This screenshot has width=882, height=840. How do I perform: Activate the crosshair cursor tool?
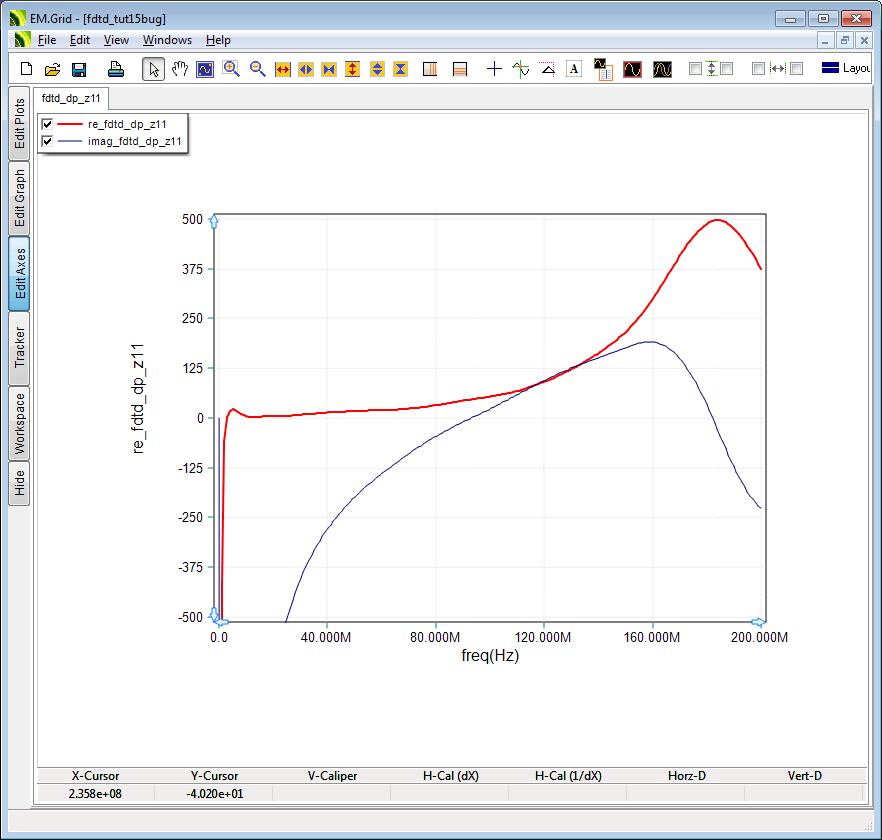click(494, 69)
